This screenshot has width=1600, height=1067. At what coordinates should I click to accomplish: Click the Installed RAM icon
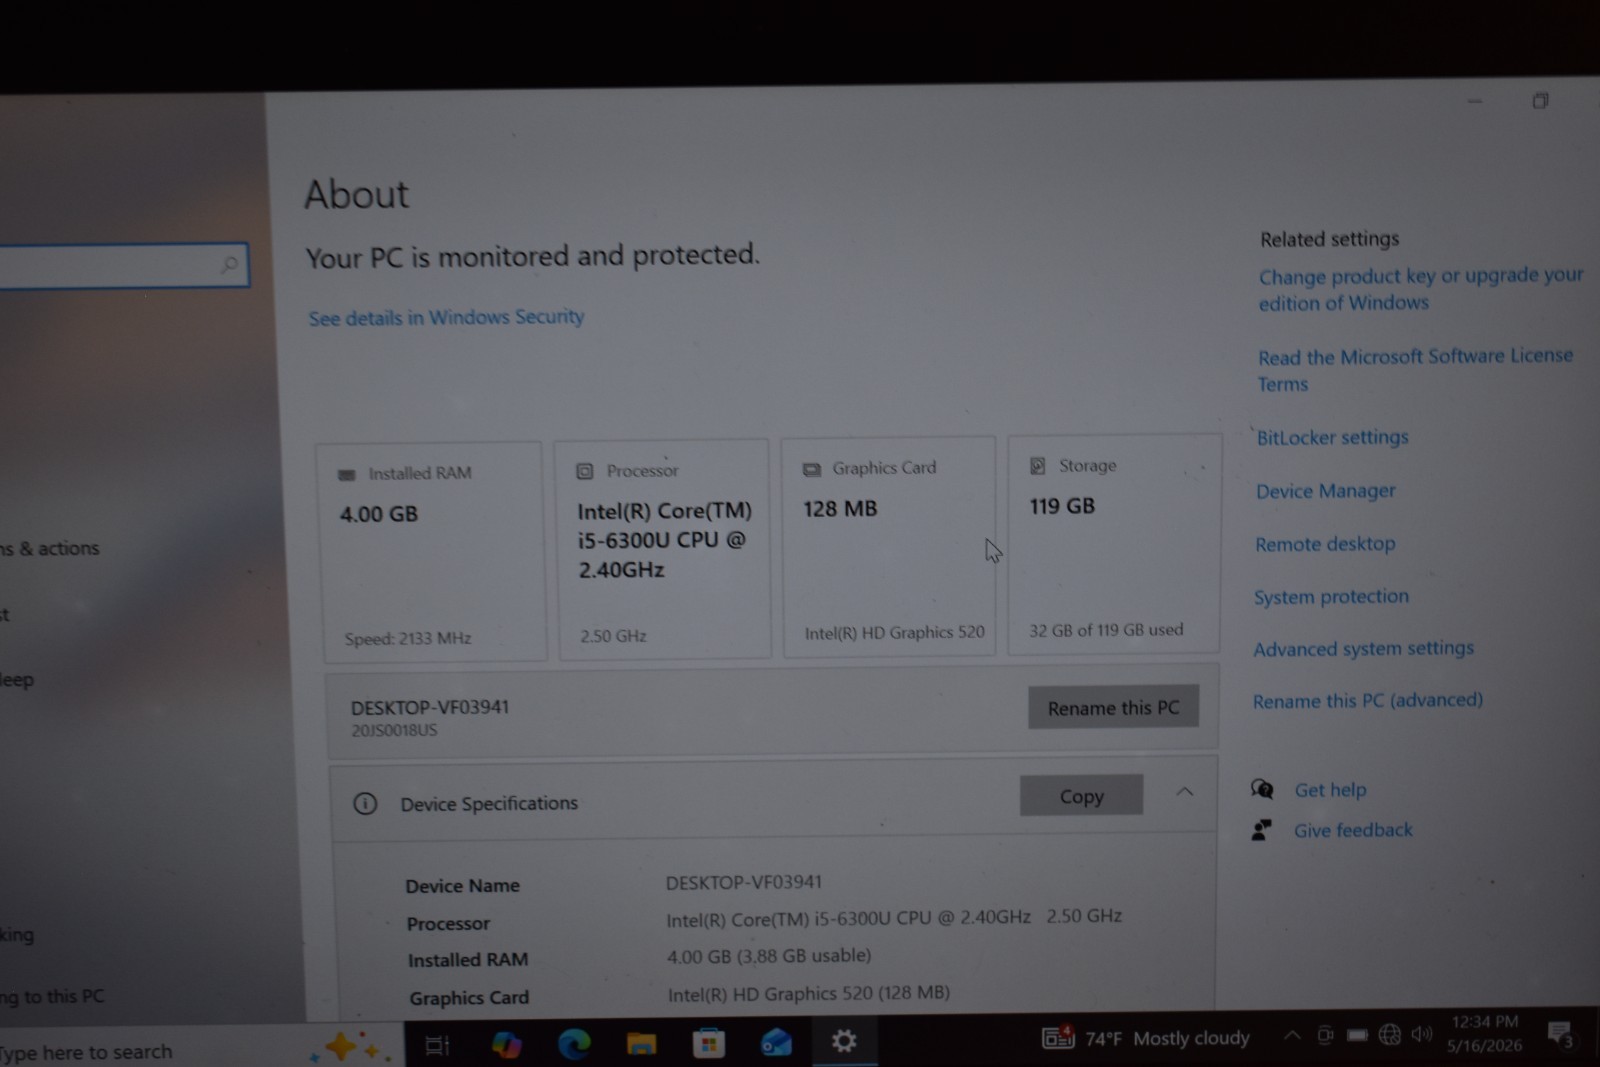[x=347, y=475]
